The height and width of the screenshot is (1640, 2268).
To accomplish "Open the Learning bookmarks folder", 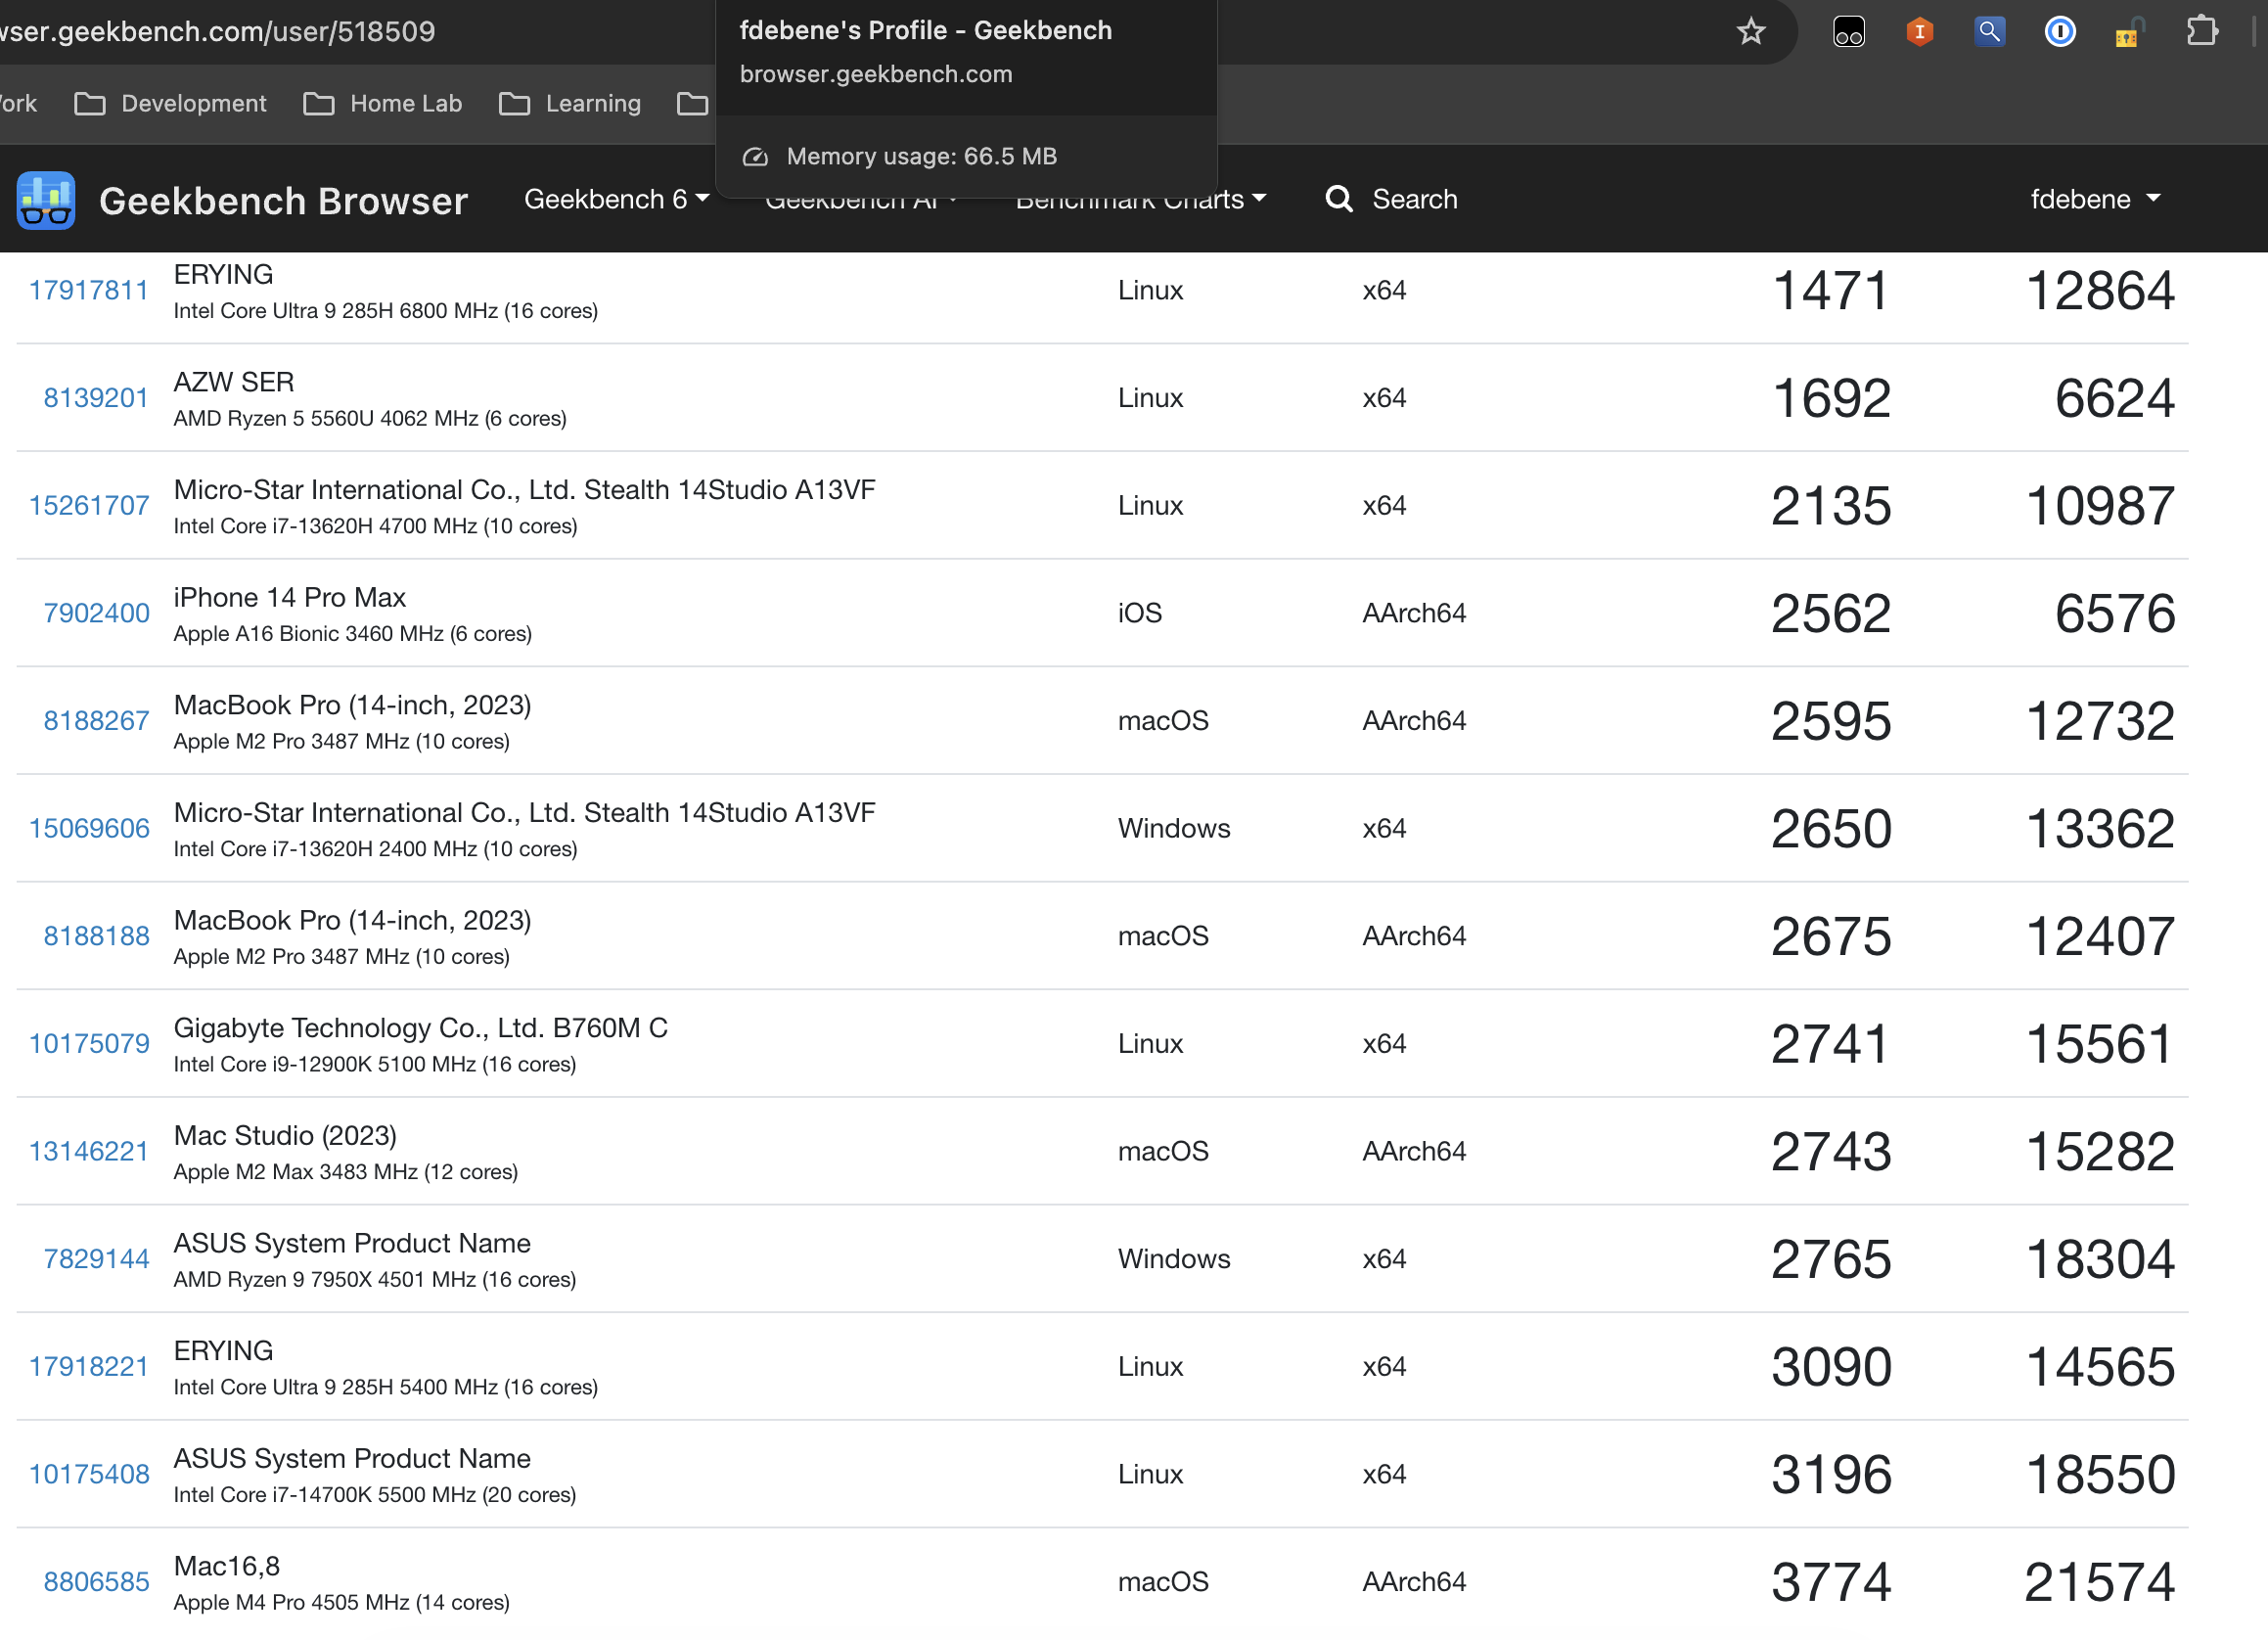I will pos(570,103).
